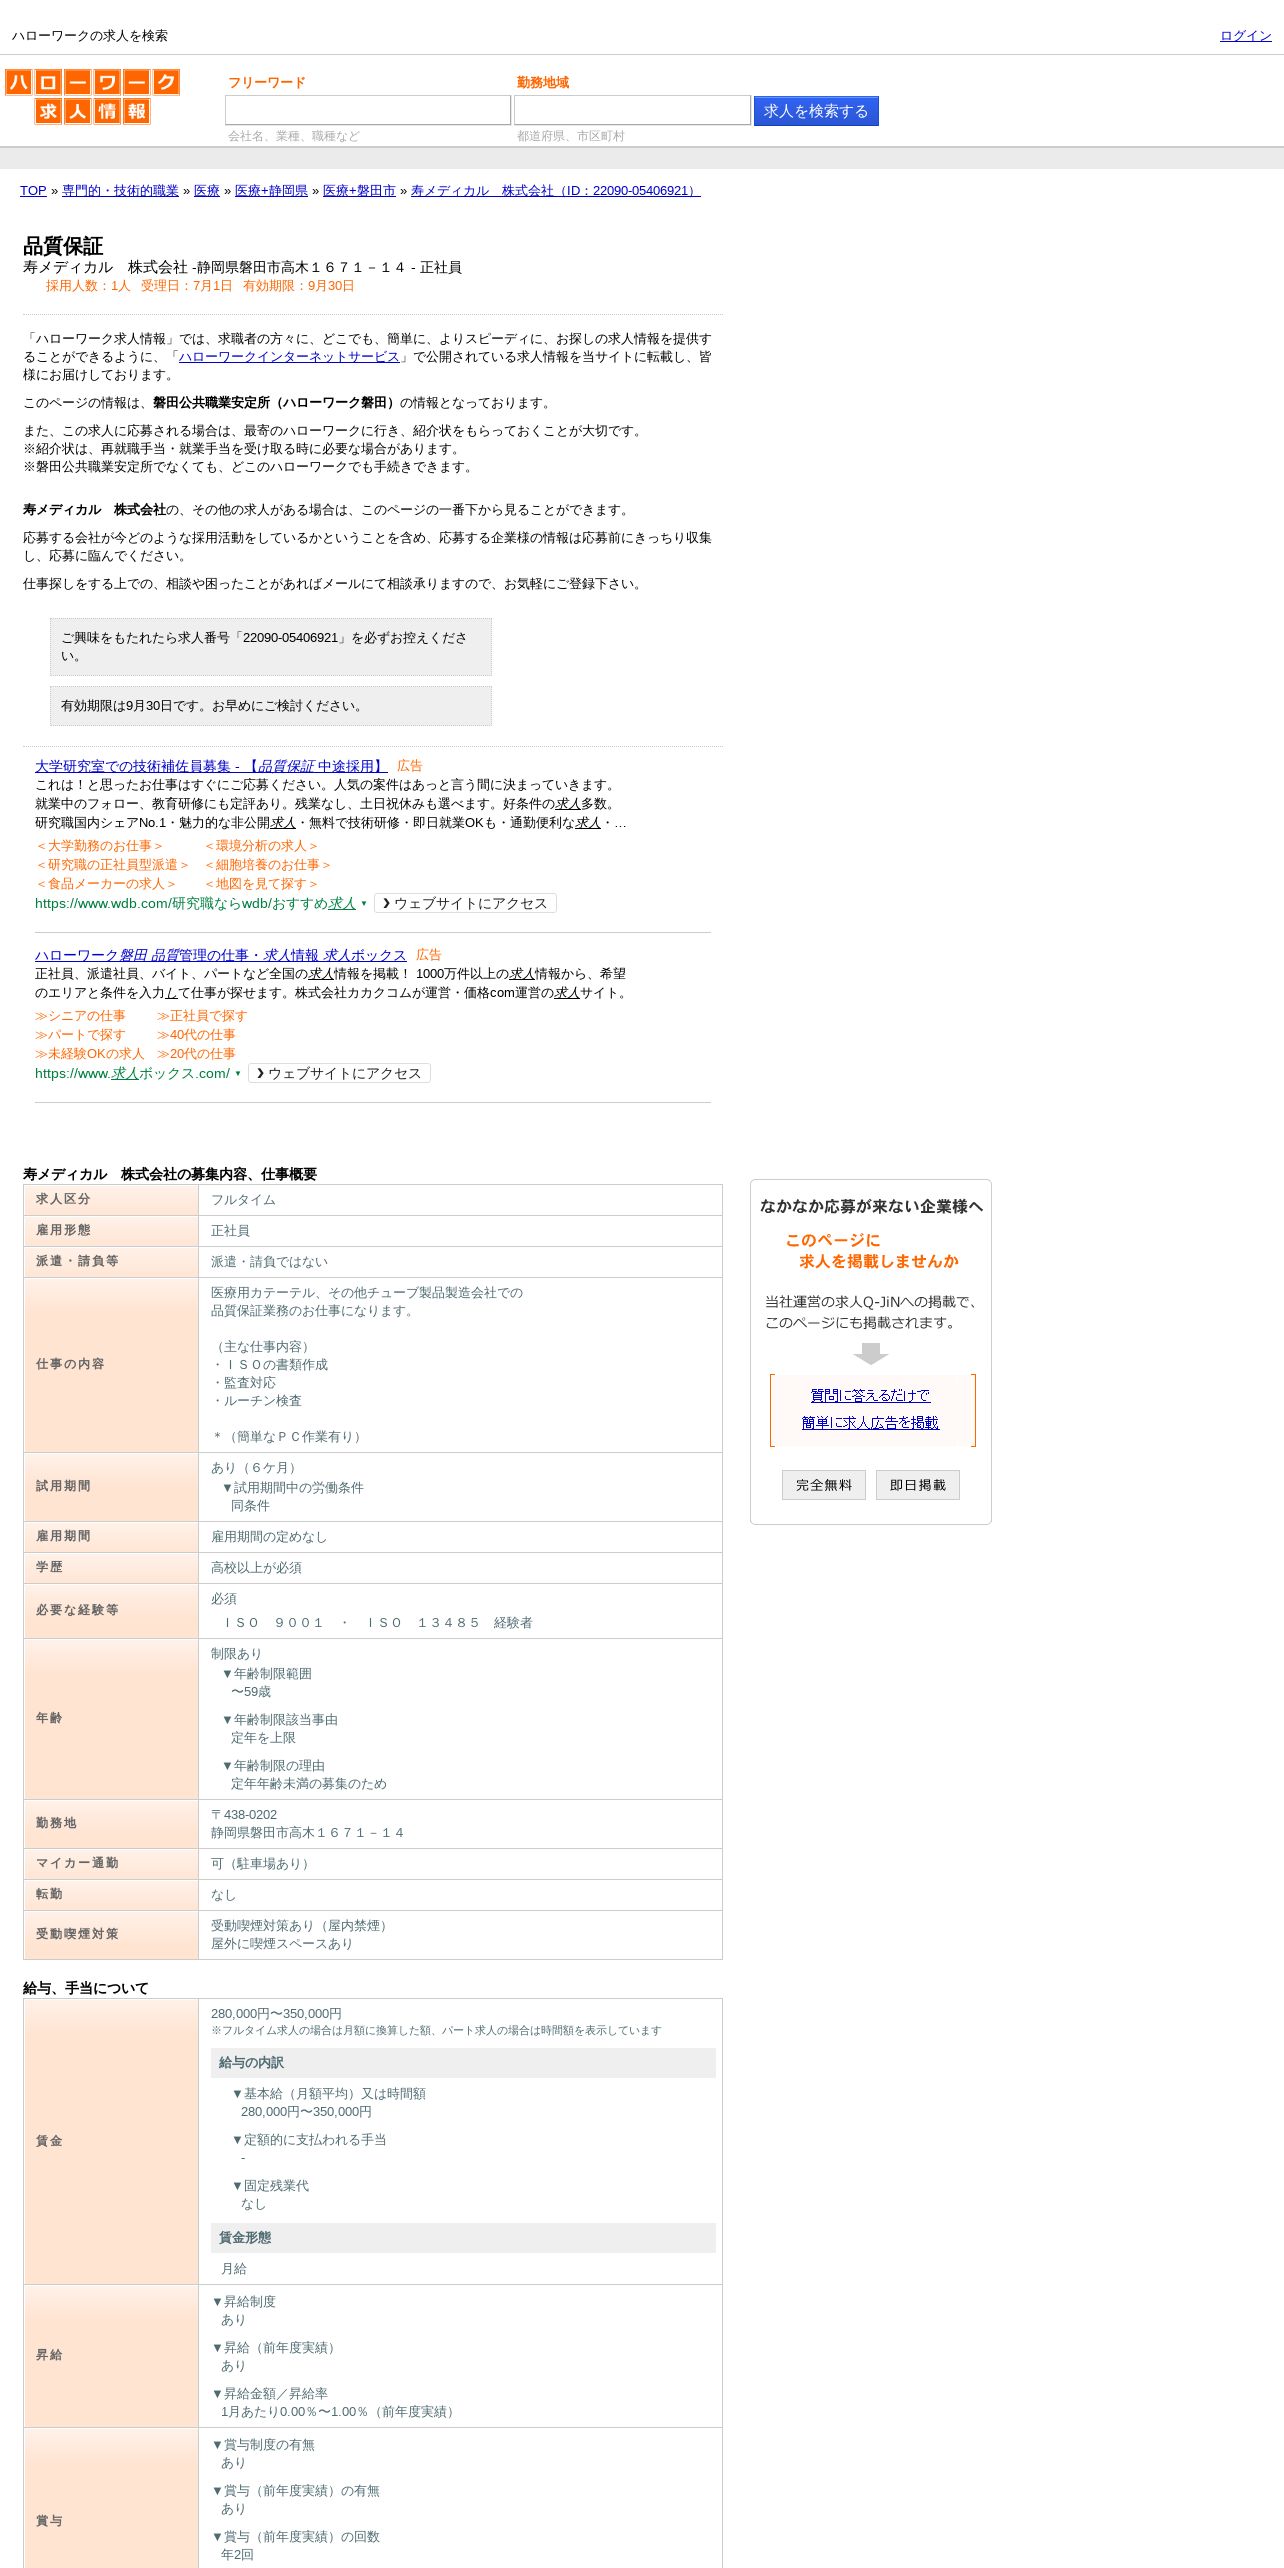Open ハローワークインターネットサービス link
1284x2568 pixels.
click(x=289, y=357)
